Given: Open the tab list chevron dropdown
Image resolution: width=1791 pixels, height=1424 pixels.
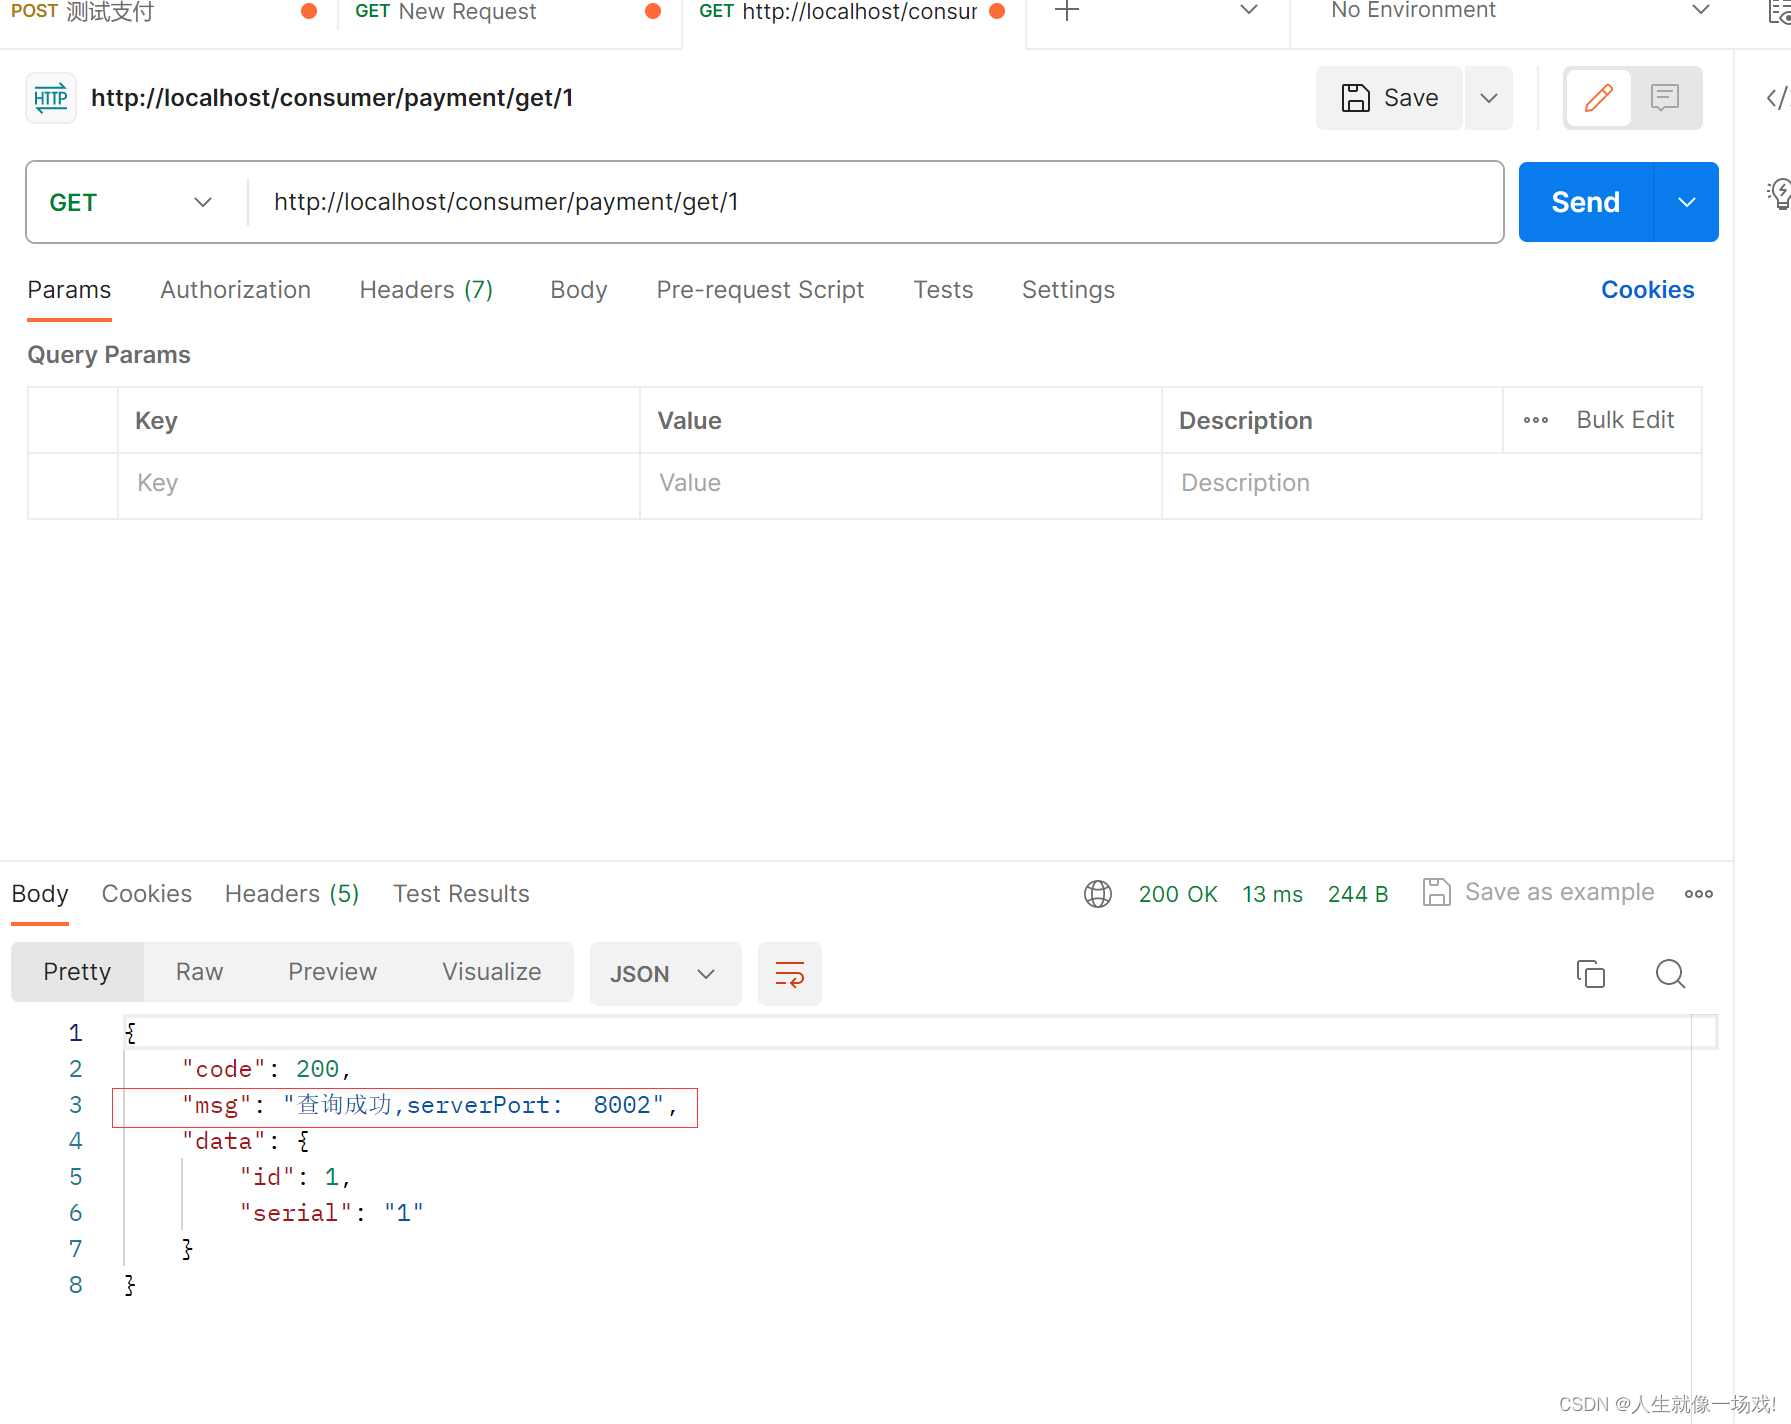Looking at the screenshot, I should [1249, 10].
